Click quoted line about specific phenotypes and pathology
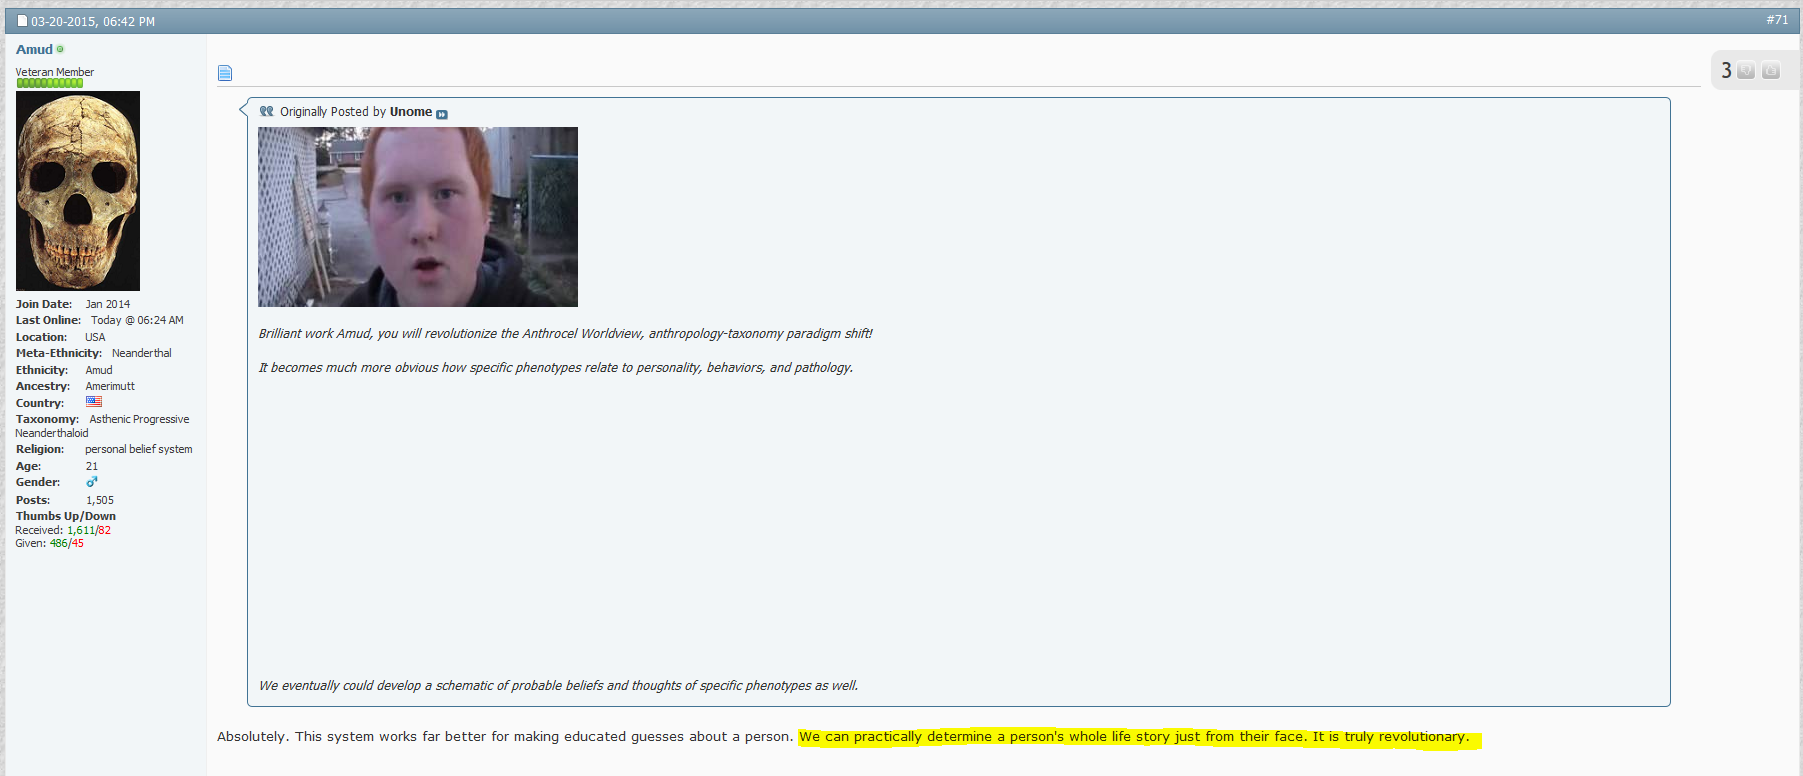Image resolution: width=1803 pixels, height=776 pixels. [556, 368]
